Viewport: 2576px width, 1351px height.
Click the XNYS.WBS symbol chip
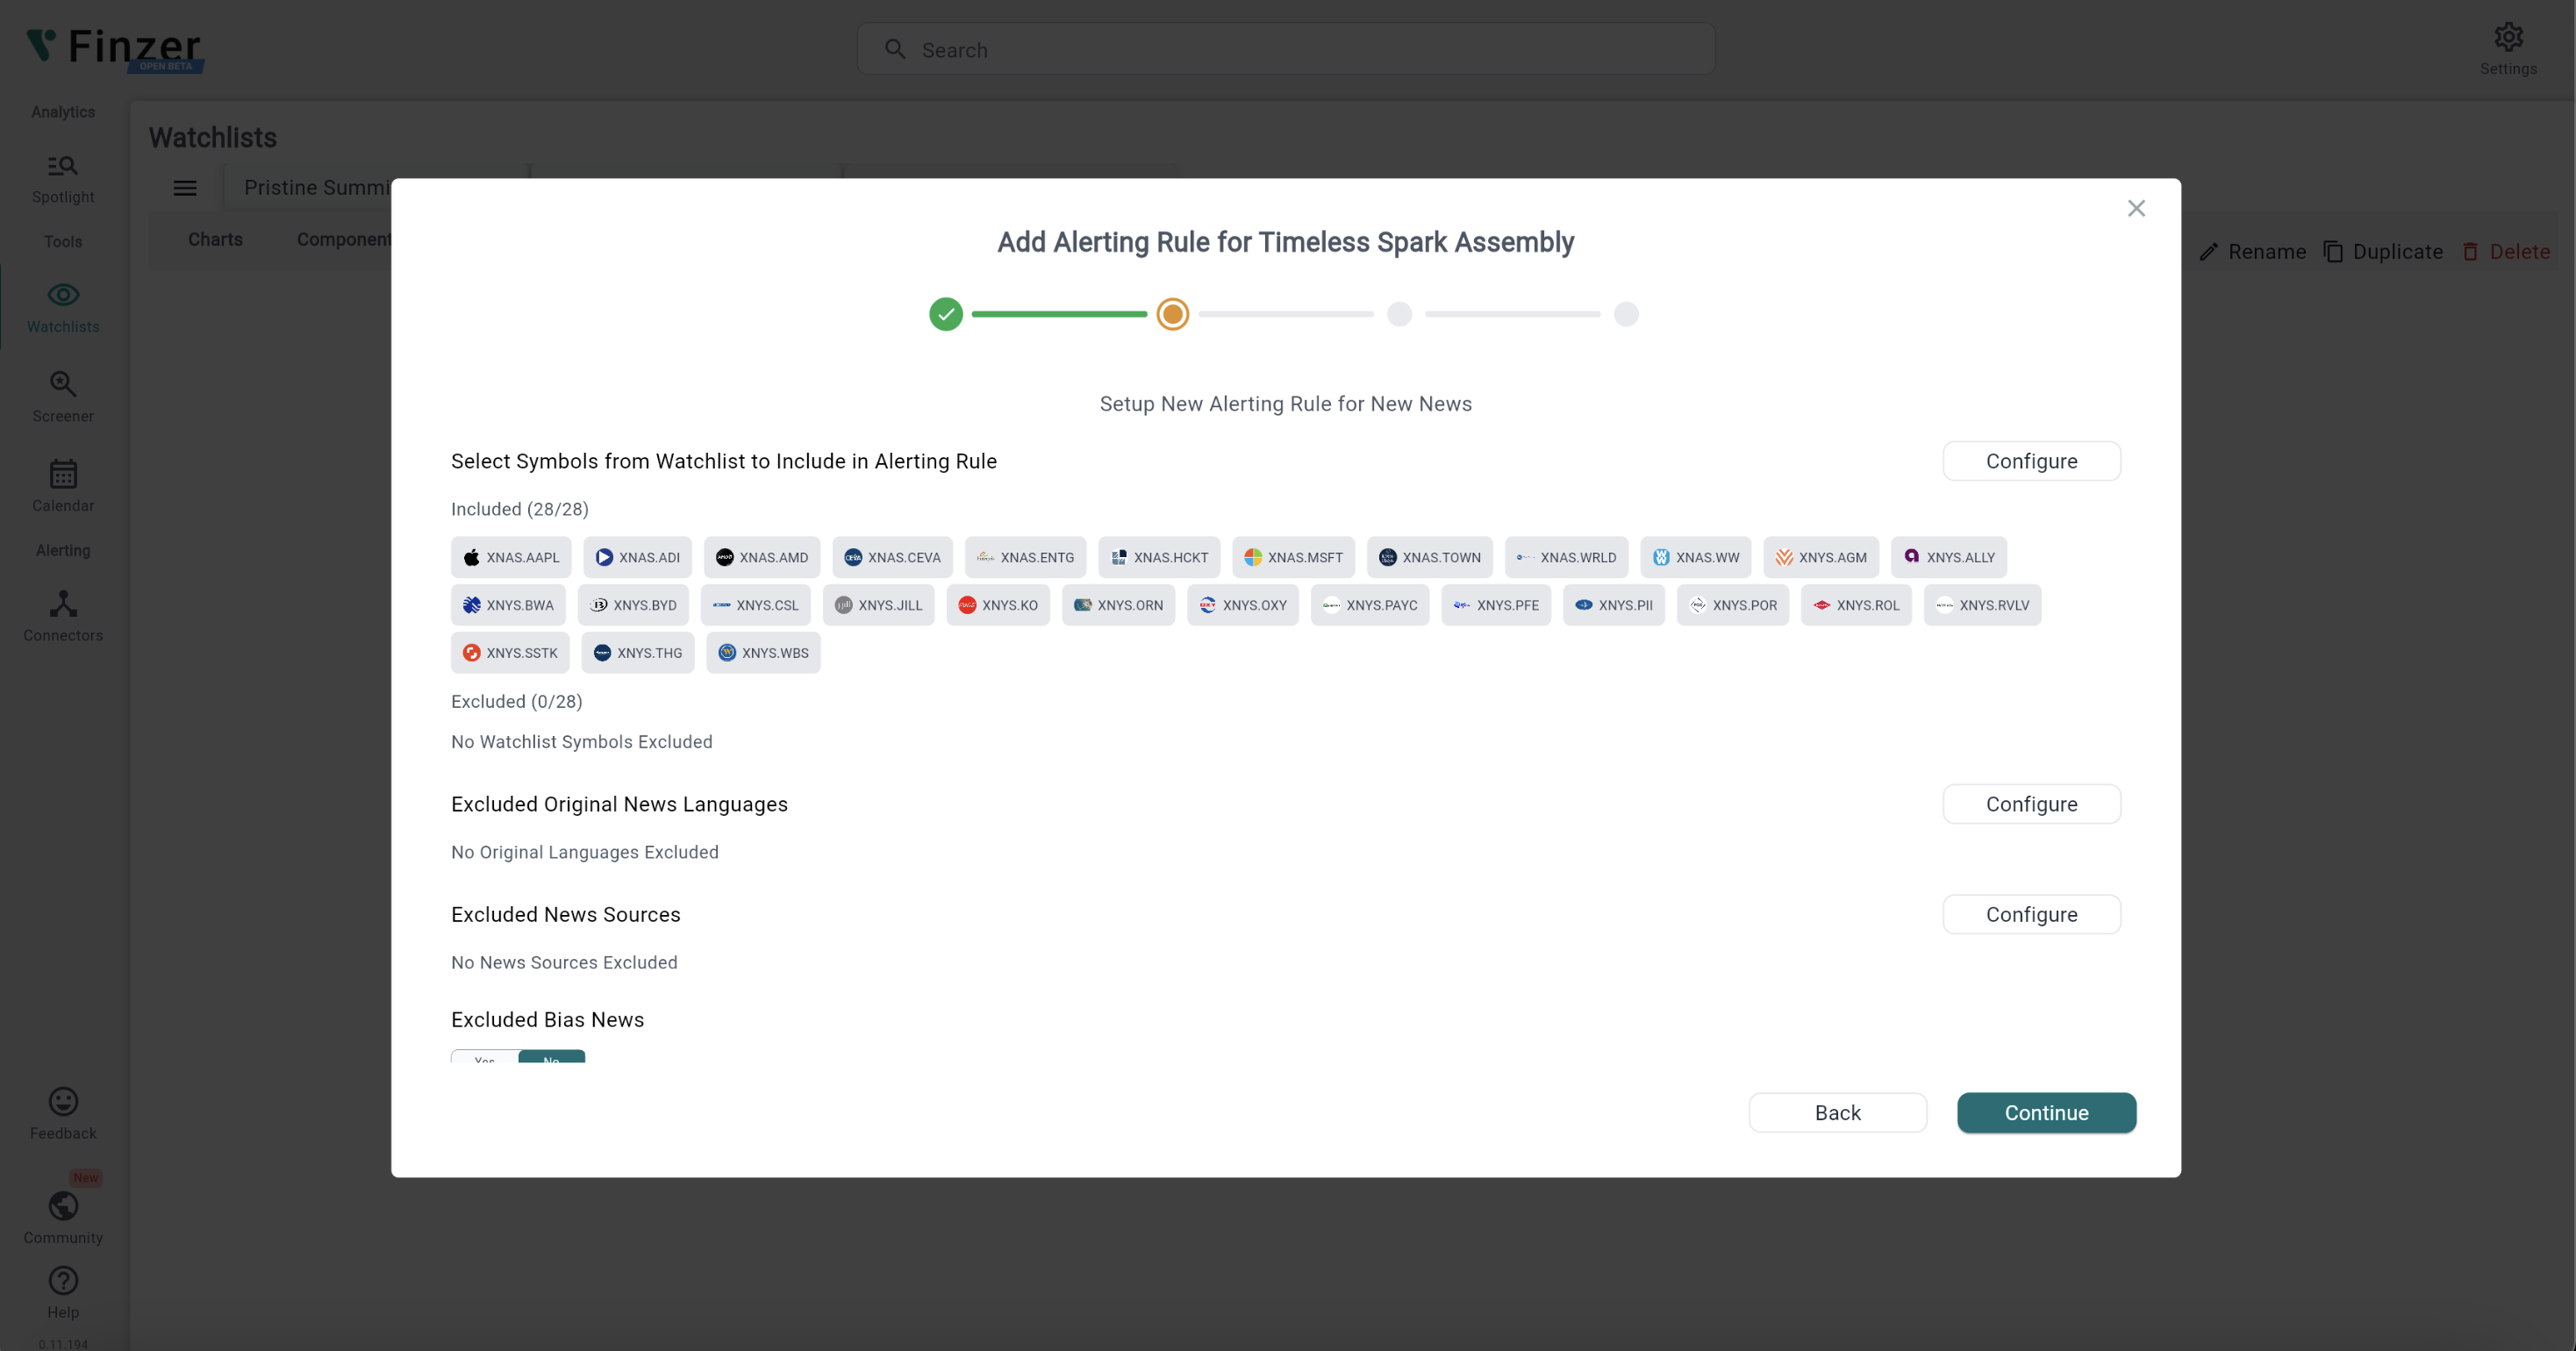[763, 653]
